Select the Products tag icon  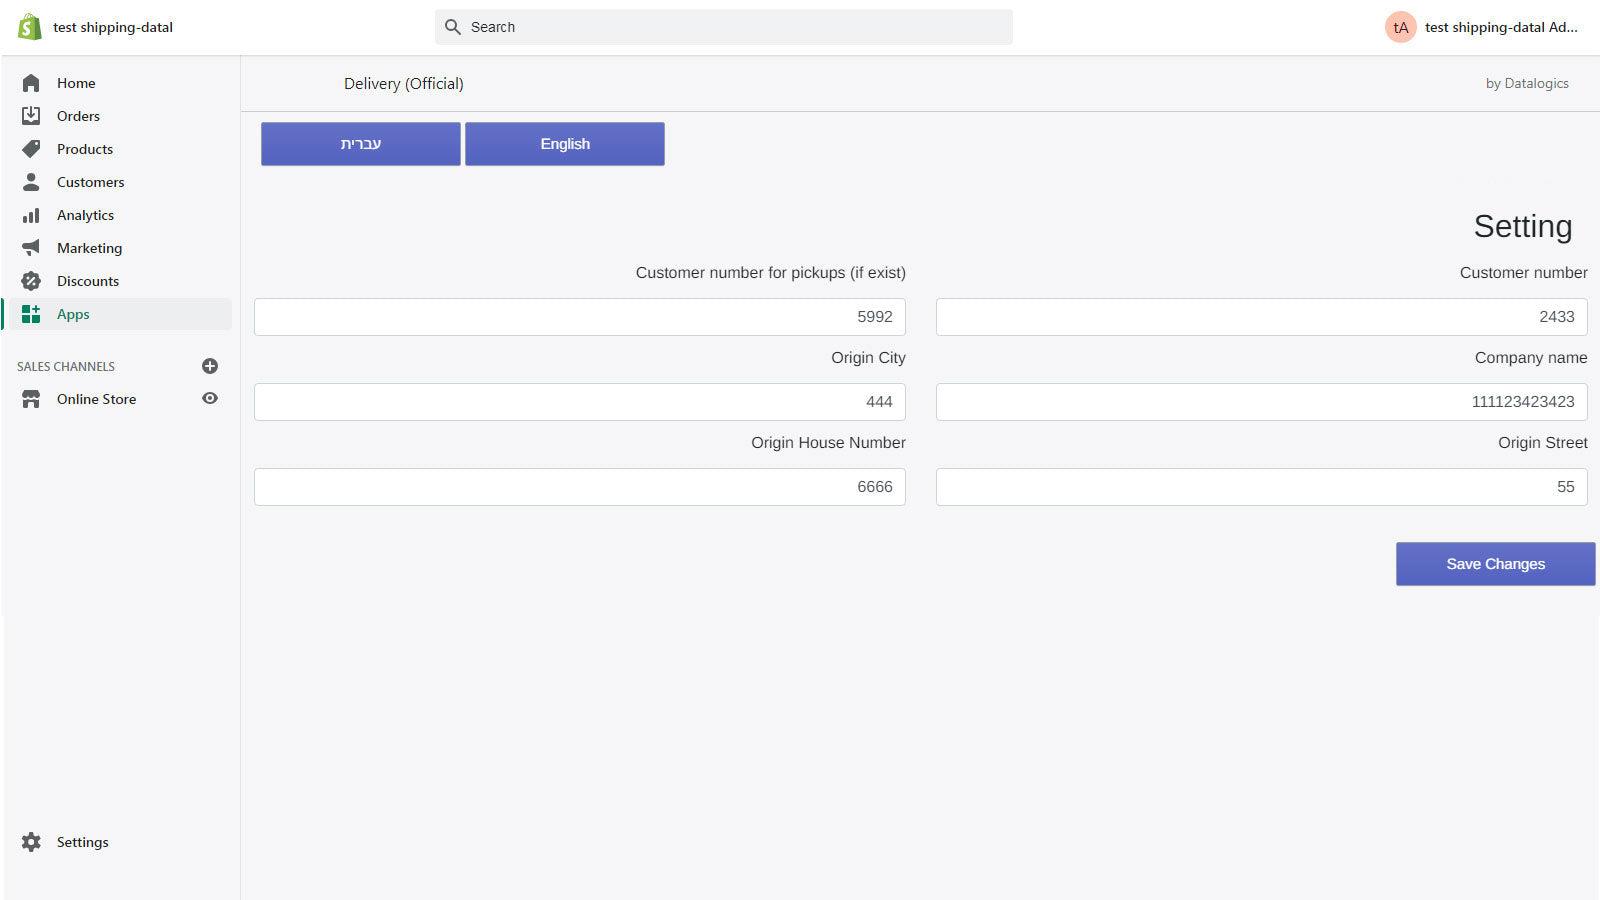30,148
